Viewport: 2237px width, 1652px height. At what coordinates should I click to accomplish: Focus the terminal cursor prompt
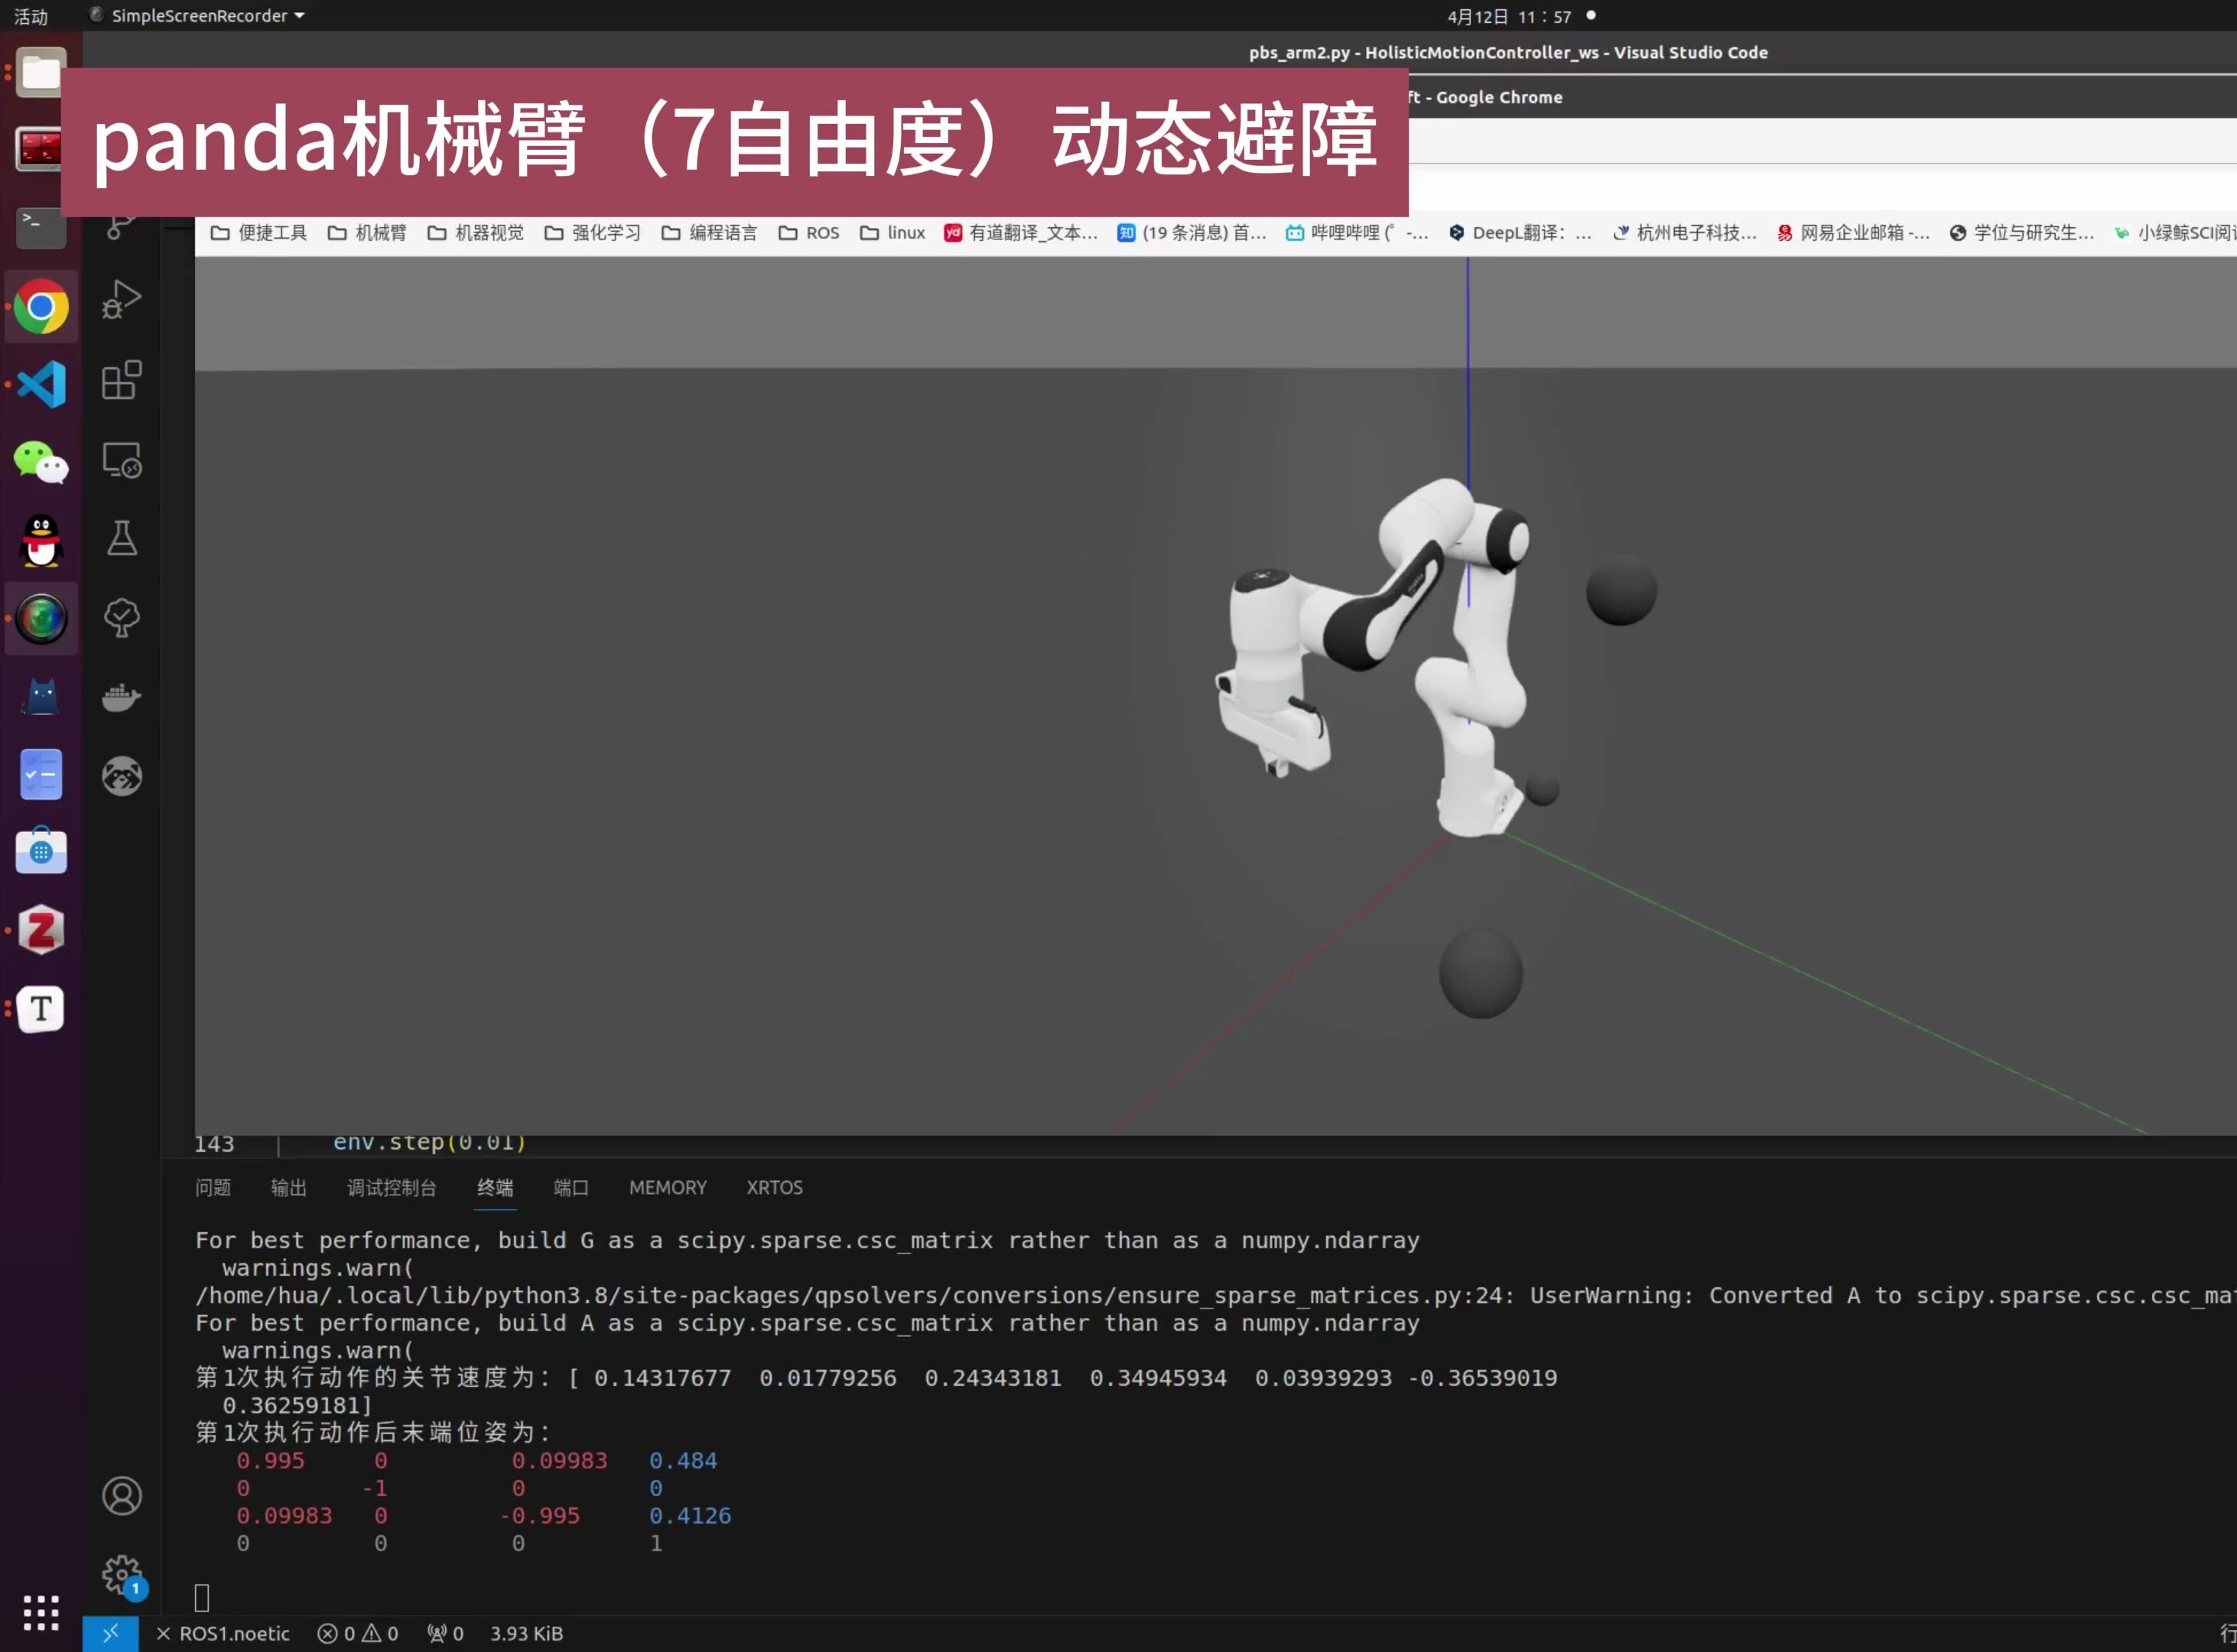pos(201,1598)
